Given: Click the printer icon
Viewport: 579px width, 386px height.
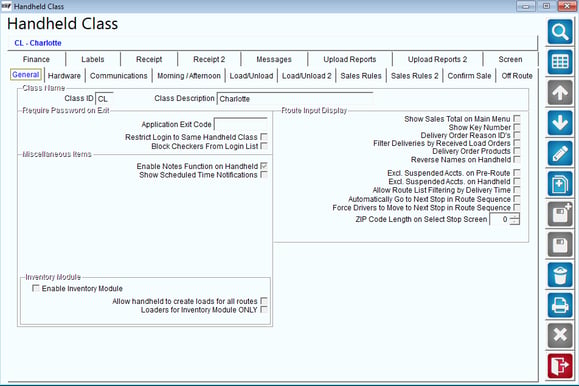Looking at the screenshot, I should point(560,305).
